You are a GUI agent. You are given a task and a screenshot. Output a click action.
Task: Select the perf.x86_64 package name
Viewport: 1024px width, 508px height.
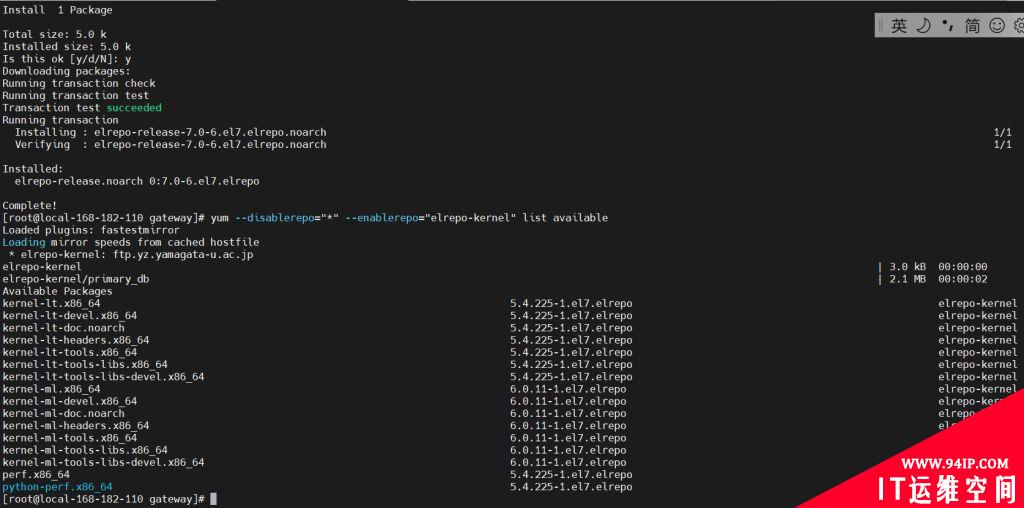[x=36, y=475]
